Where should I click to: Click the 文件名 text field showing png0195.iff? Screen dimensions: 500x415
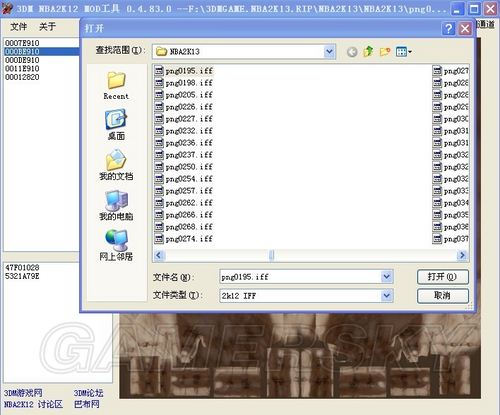tap(300, 277)
